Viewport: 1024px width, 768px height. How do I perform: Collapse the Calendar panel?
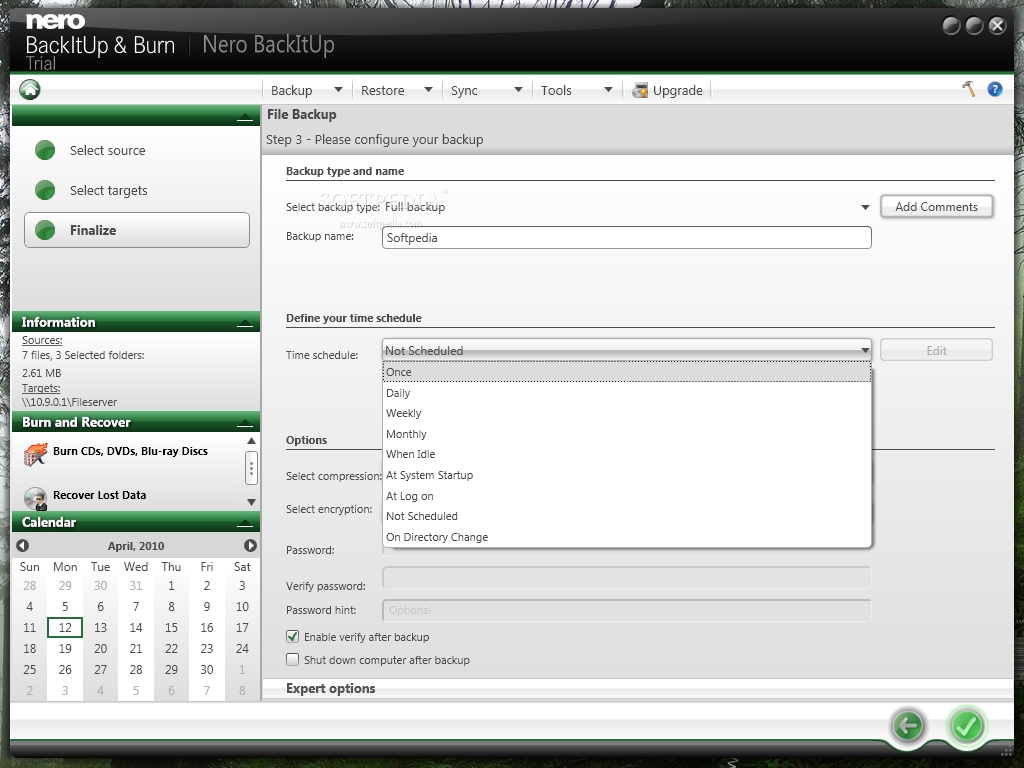tap(245, 522)
